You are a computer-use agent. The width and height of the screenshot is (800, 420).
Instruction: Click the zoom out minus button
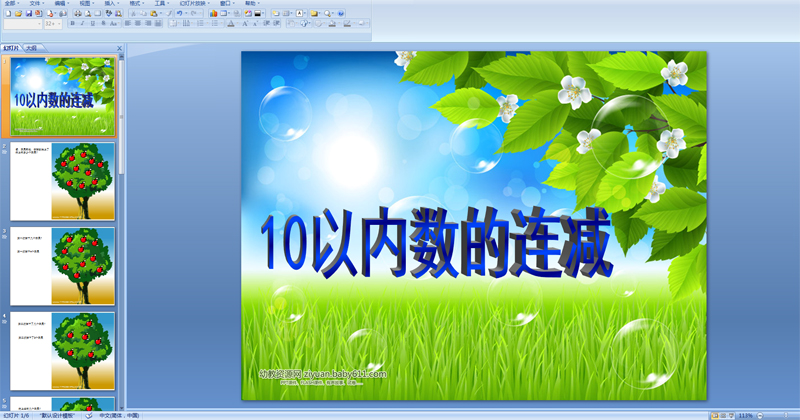pos(760,415)
